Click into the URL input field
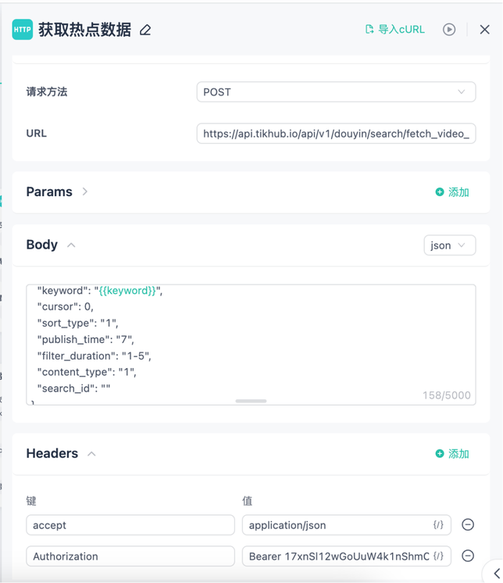Image resolution: width=503 pixels, height=583 pixels. tap(336, 133)
